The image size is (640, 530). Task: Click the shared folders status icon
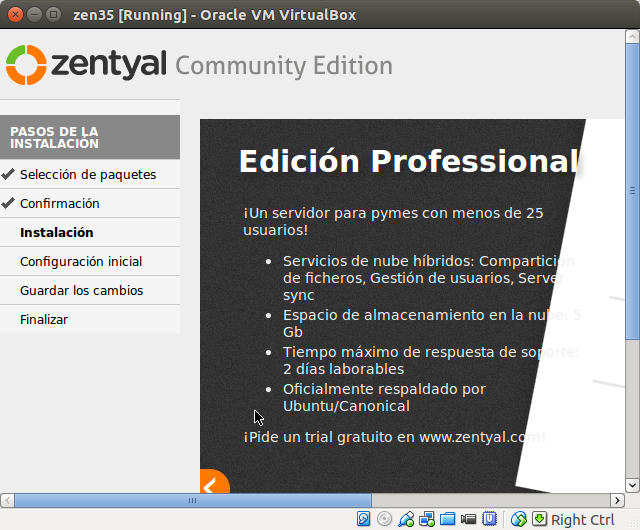click(447, 519)
